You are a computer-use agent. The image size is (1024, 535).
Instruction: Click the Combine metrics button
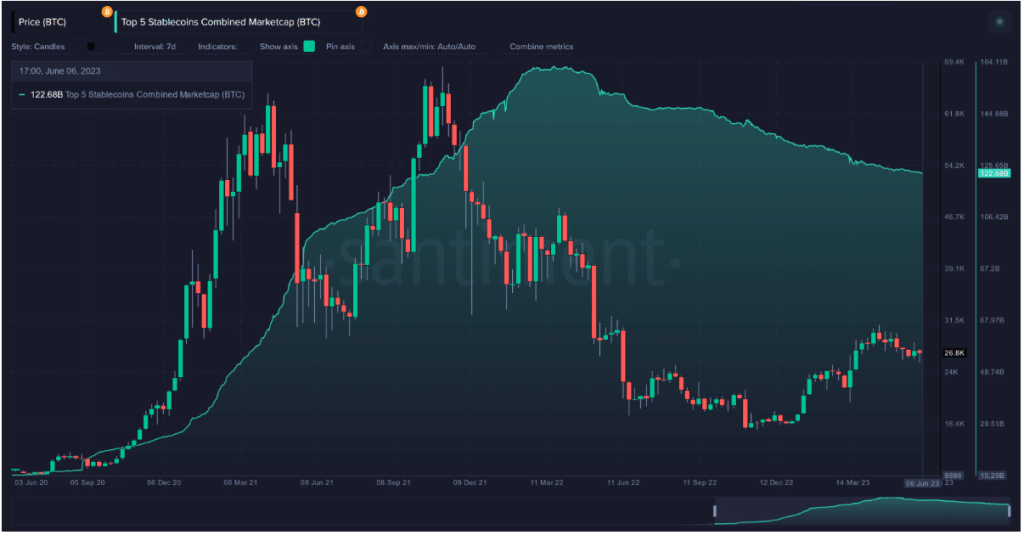click(541, 46)
